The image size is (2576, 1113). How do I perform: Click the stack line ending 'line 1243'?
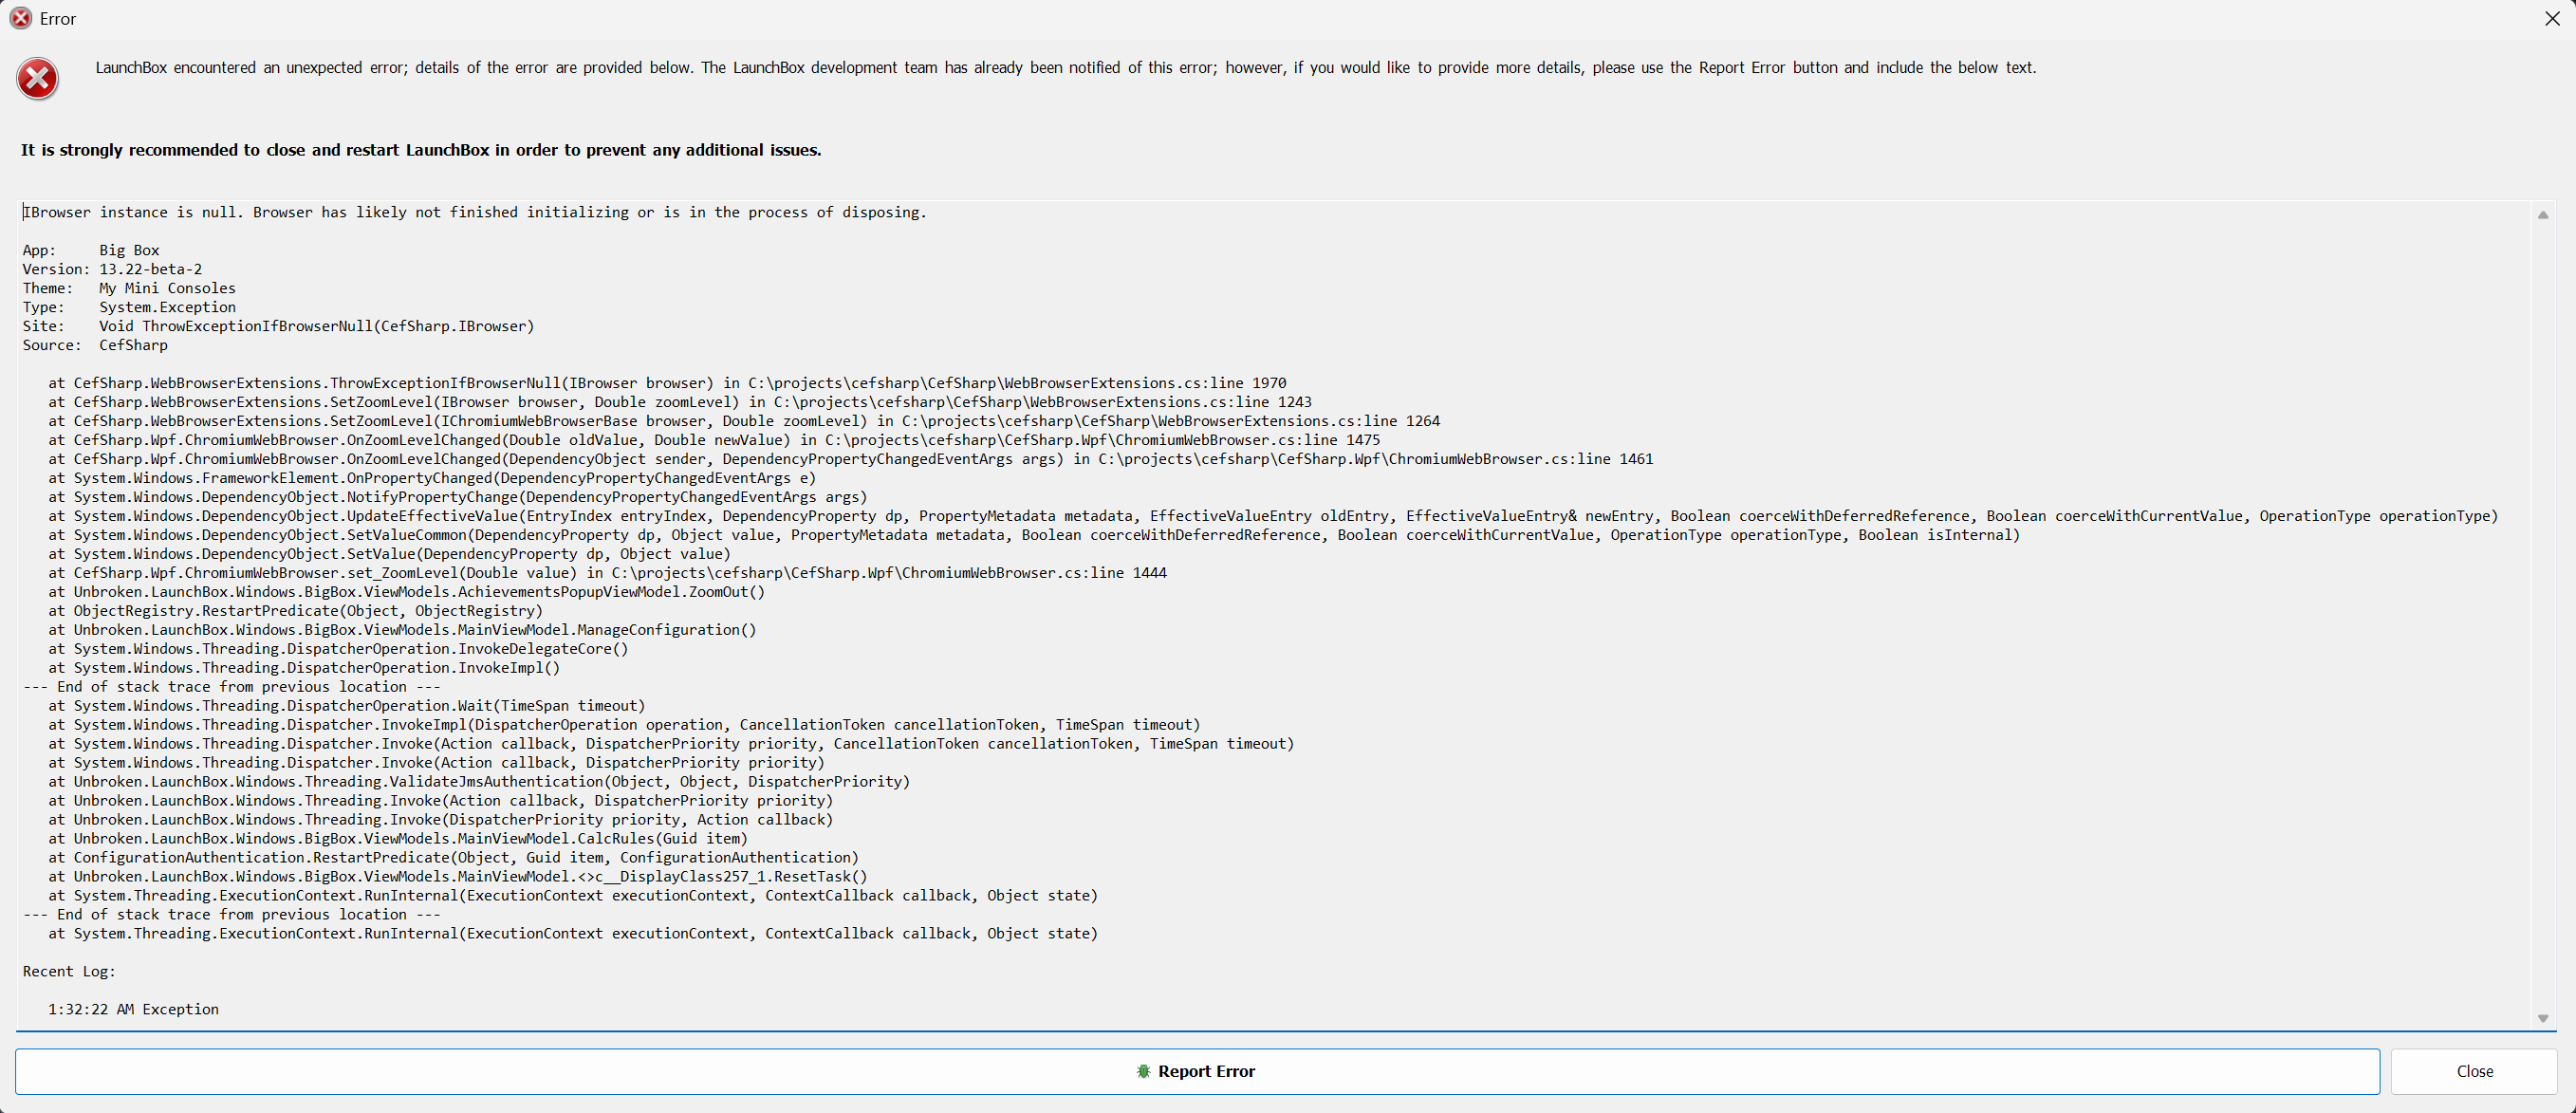tap(680, 402)
